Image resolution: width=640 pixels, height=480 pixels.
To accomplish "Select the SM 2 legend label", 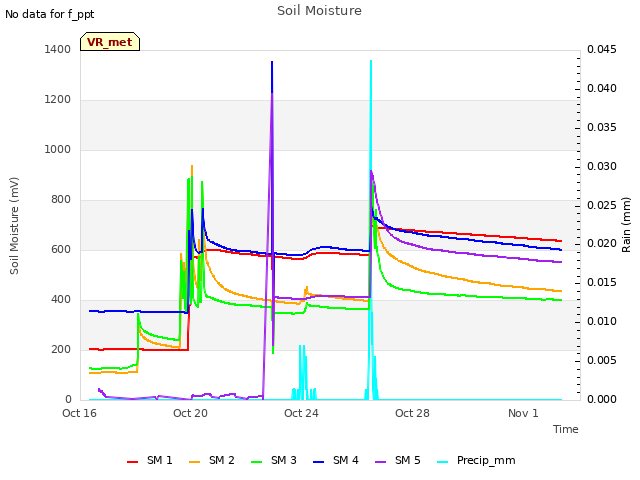I will [222, 460].
